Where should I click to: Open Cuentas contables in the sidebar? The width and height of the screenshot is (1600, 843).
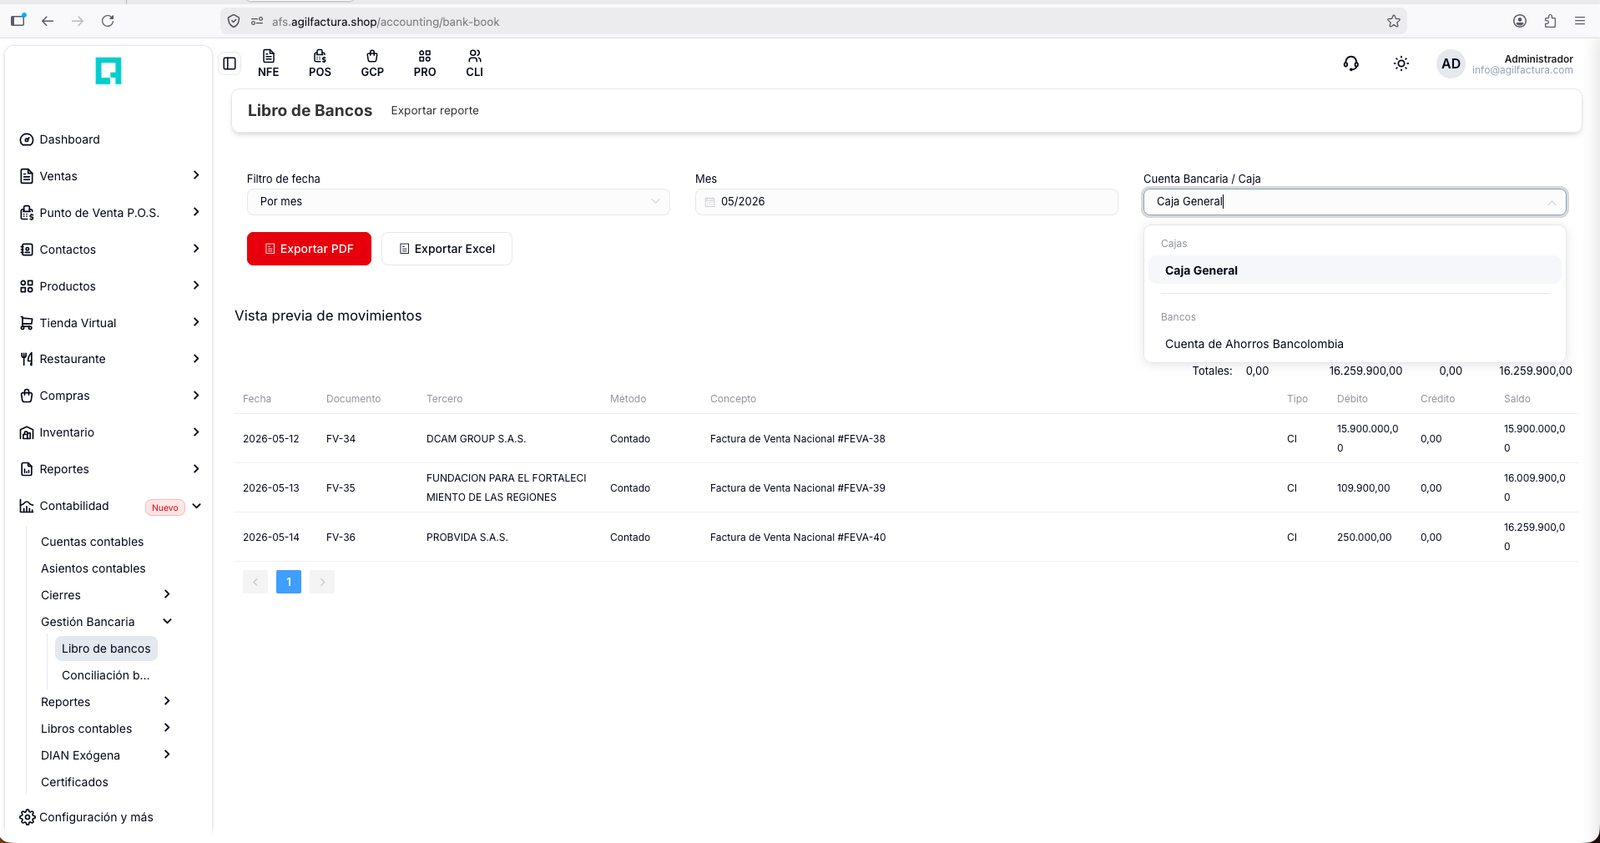[92, 542]
